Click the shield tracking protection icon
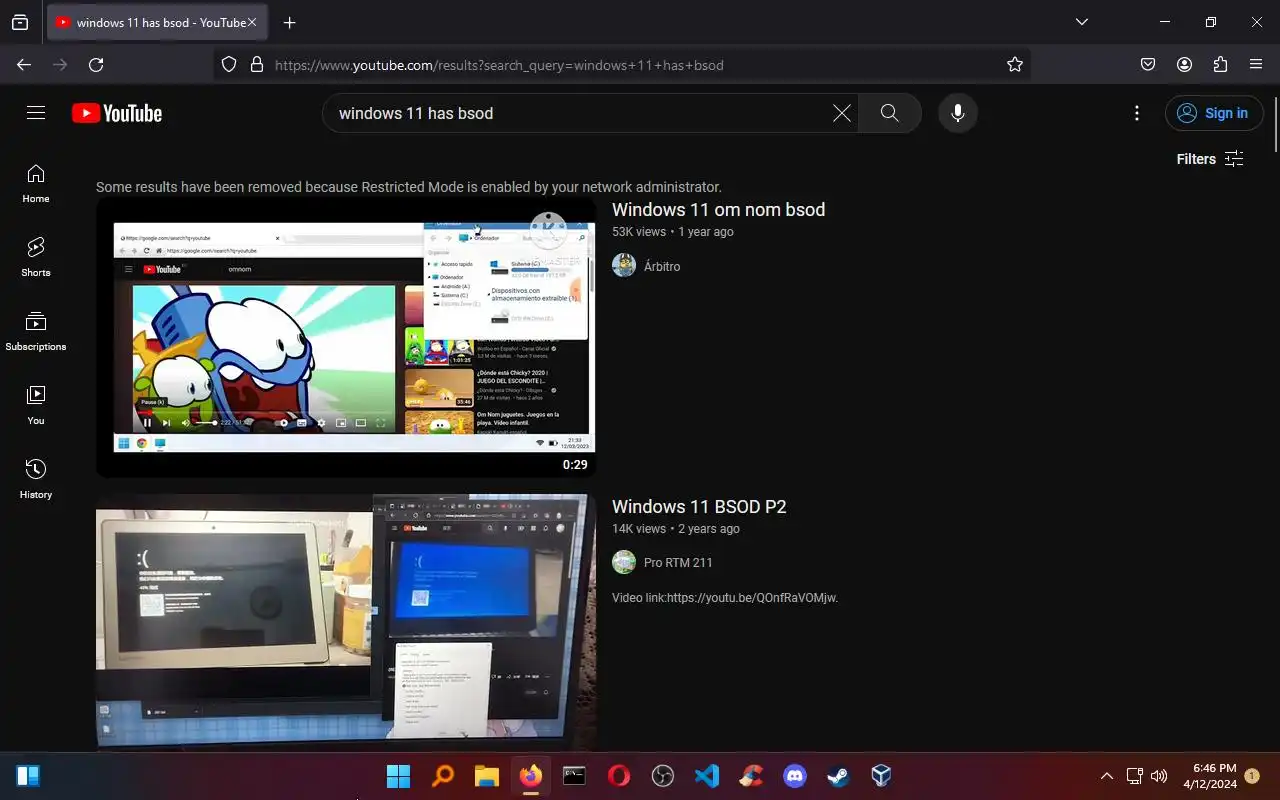Viewport: 1280px width, 800px height. click(229, 65)
